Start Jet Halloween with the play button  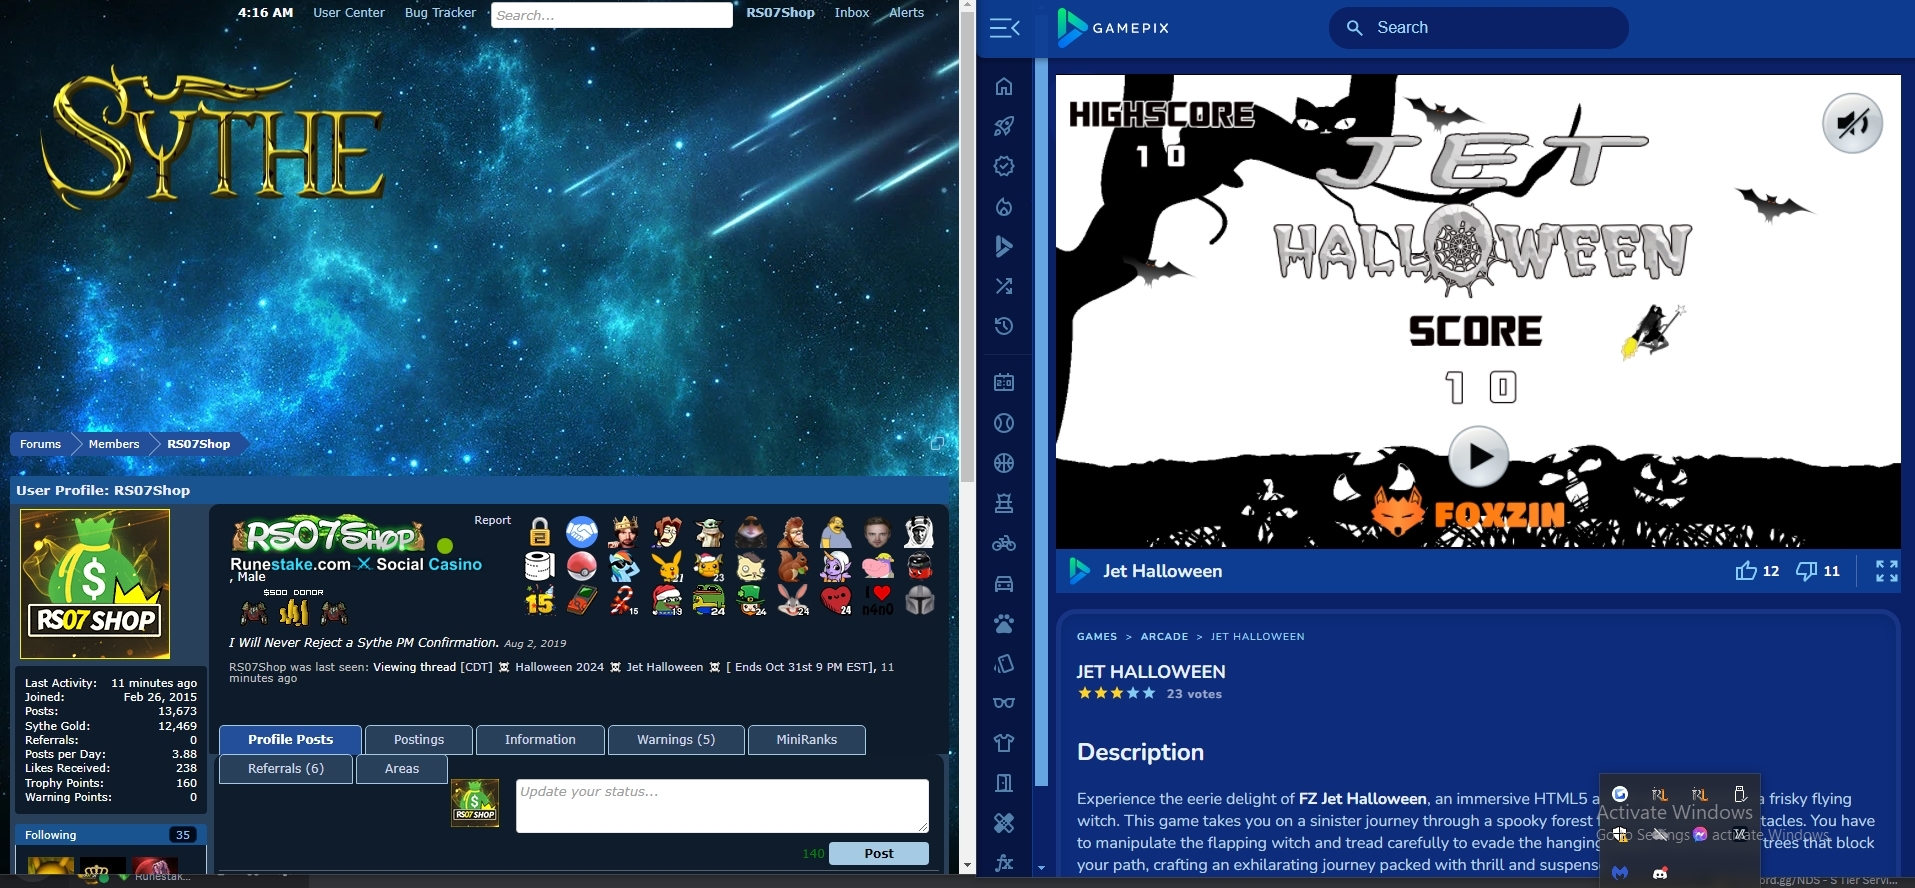[x=1478, y=457]
